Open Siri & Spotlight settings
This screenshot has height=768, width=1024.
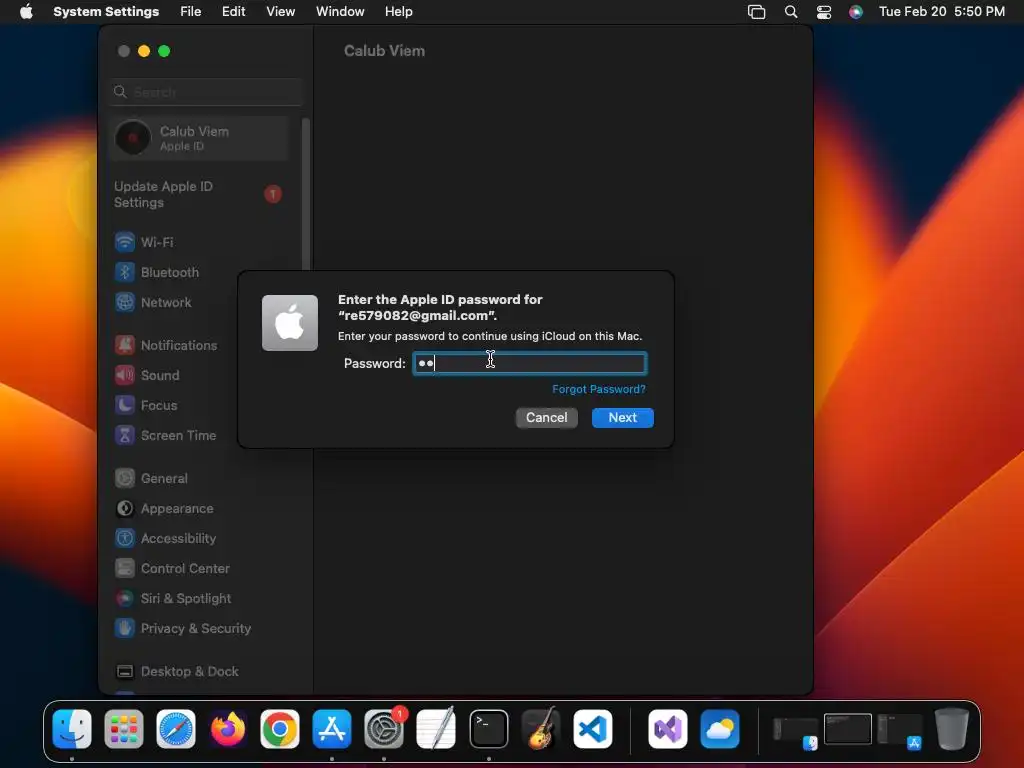pyautogui.click(x=173, y=599)
